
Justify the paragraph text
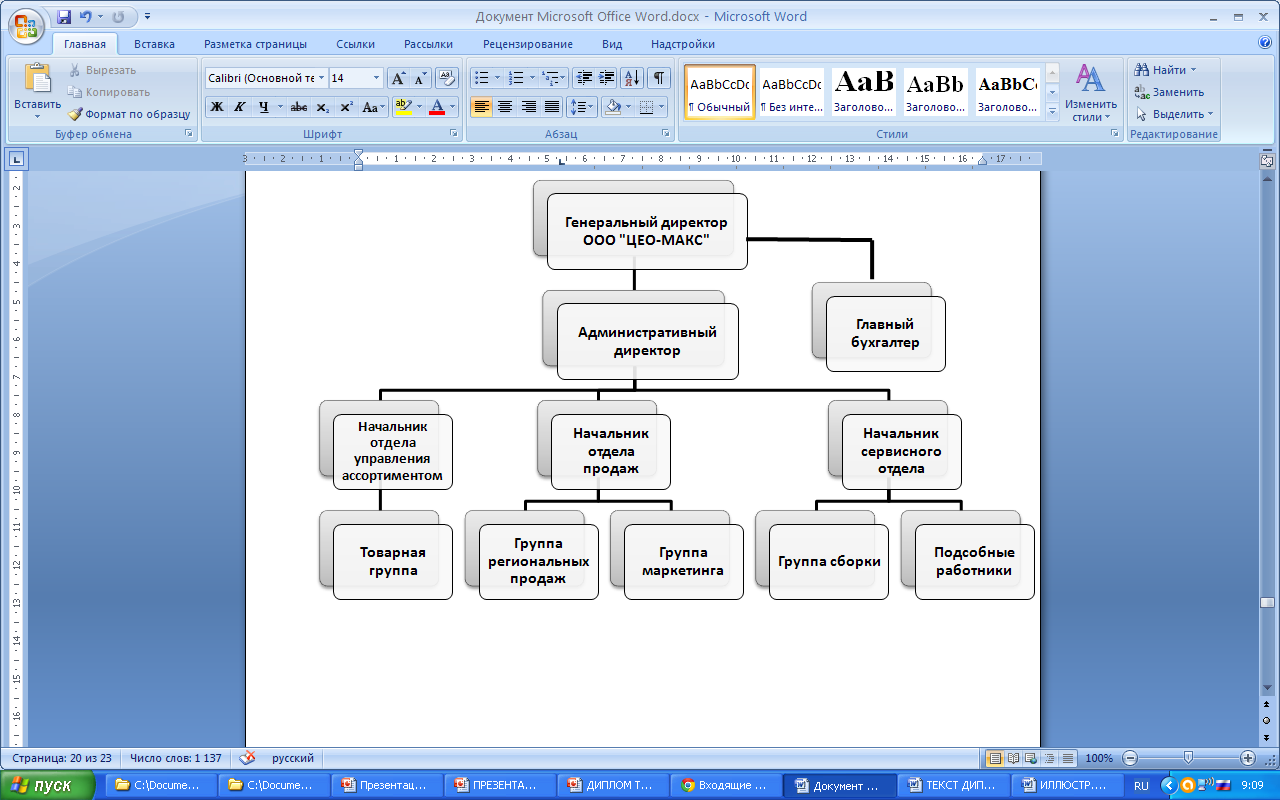click(x=551, y=107)
